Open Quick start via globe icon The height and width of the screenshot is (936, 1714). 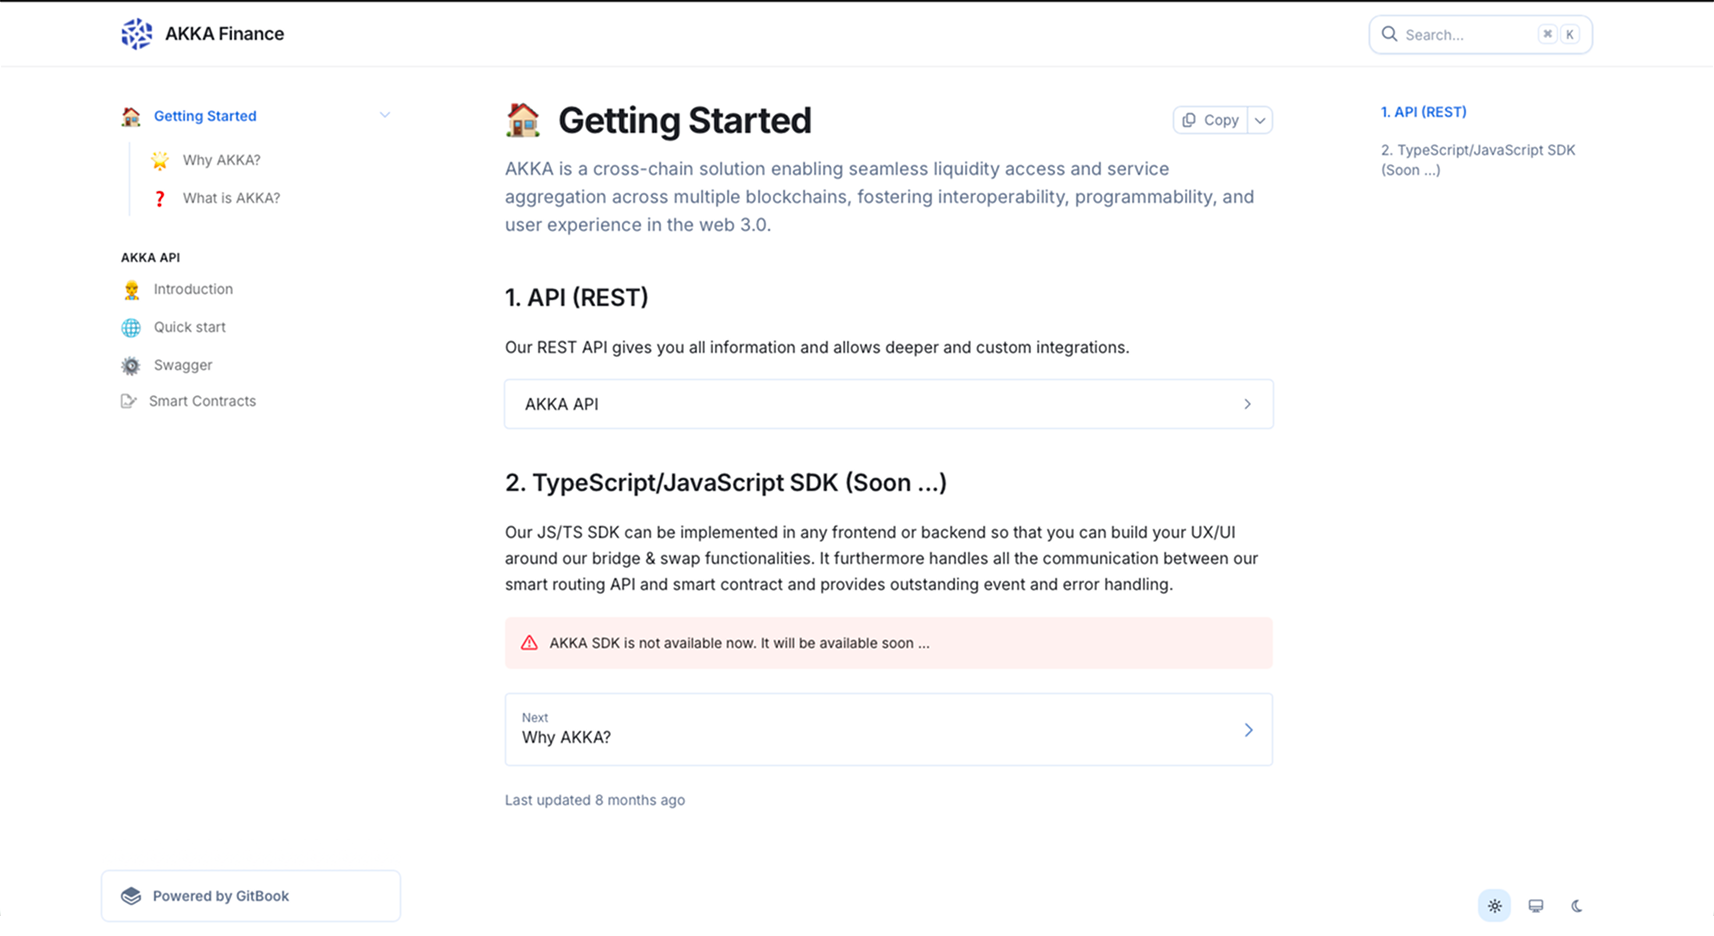pyautogui.click(x=131, y=327)
